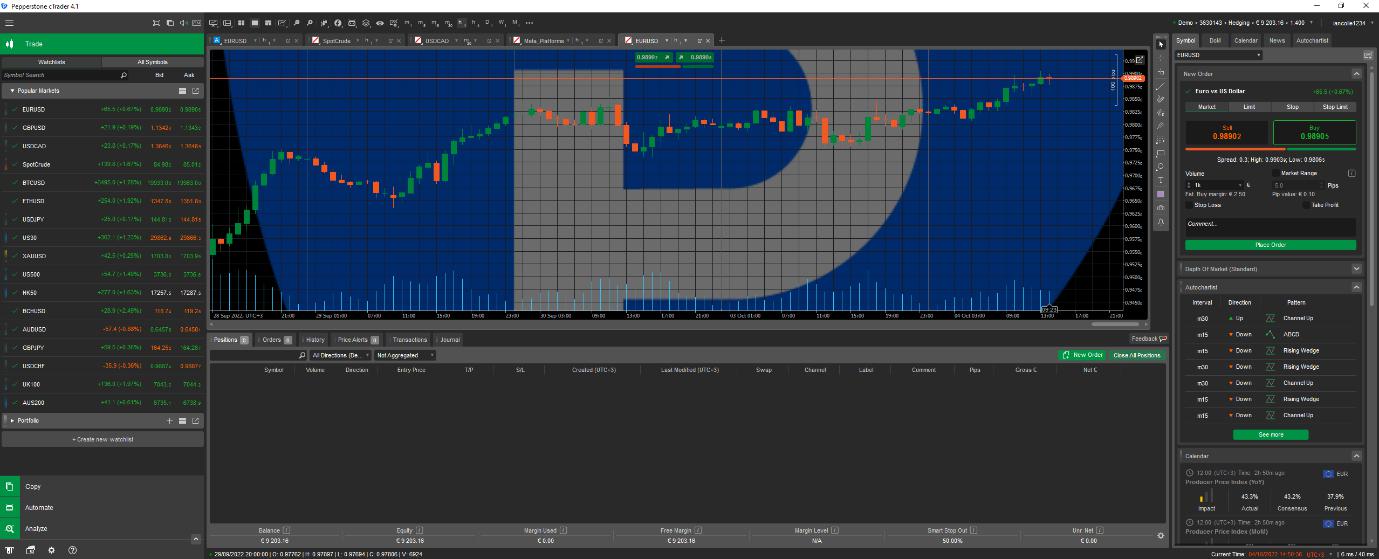Open the Calendar tab in right panel
The width and height of the screenshot is (1379, 559).
tap(1245, 41)
